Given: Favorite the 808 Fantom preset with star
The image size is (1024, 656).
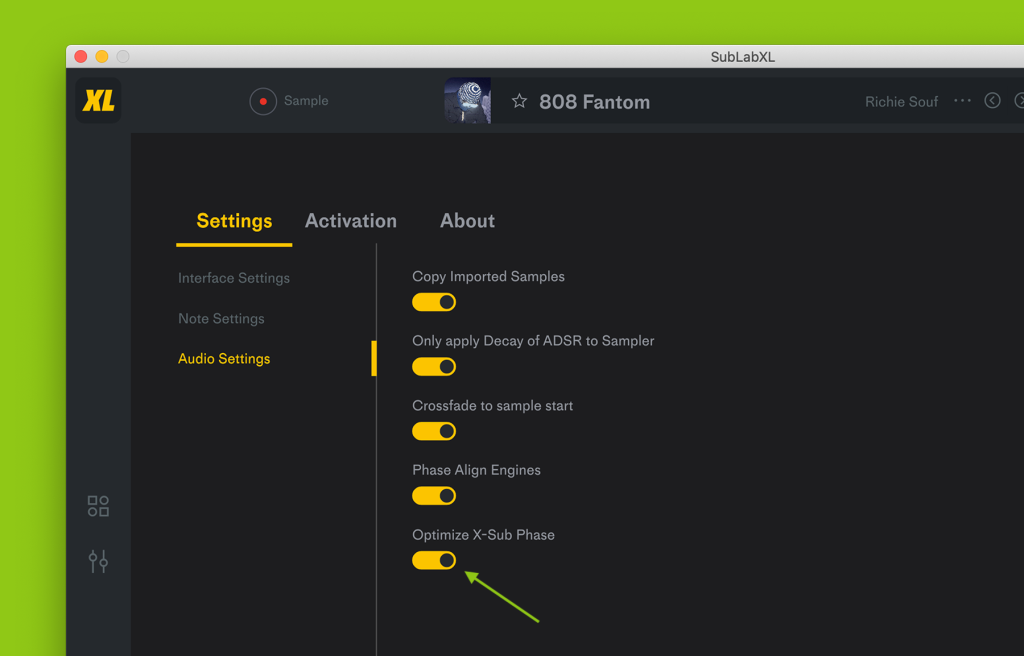Looking at the screenshot, I should (519, 101).
